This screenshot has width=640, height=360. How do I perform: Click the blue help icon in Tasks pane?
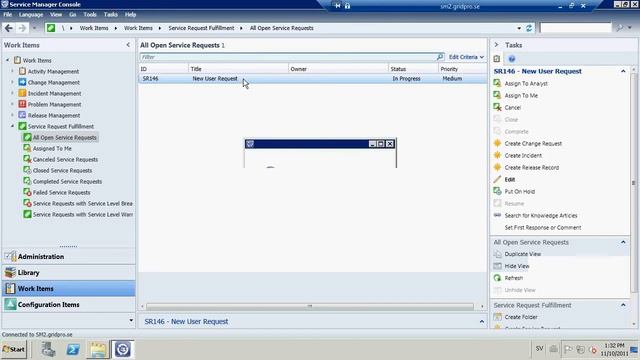tap(511, 59)
